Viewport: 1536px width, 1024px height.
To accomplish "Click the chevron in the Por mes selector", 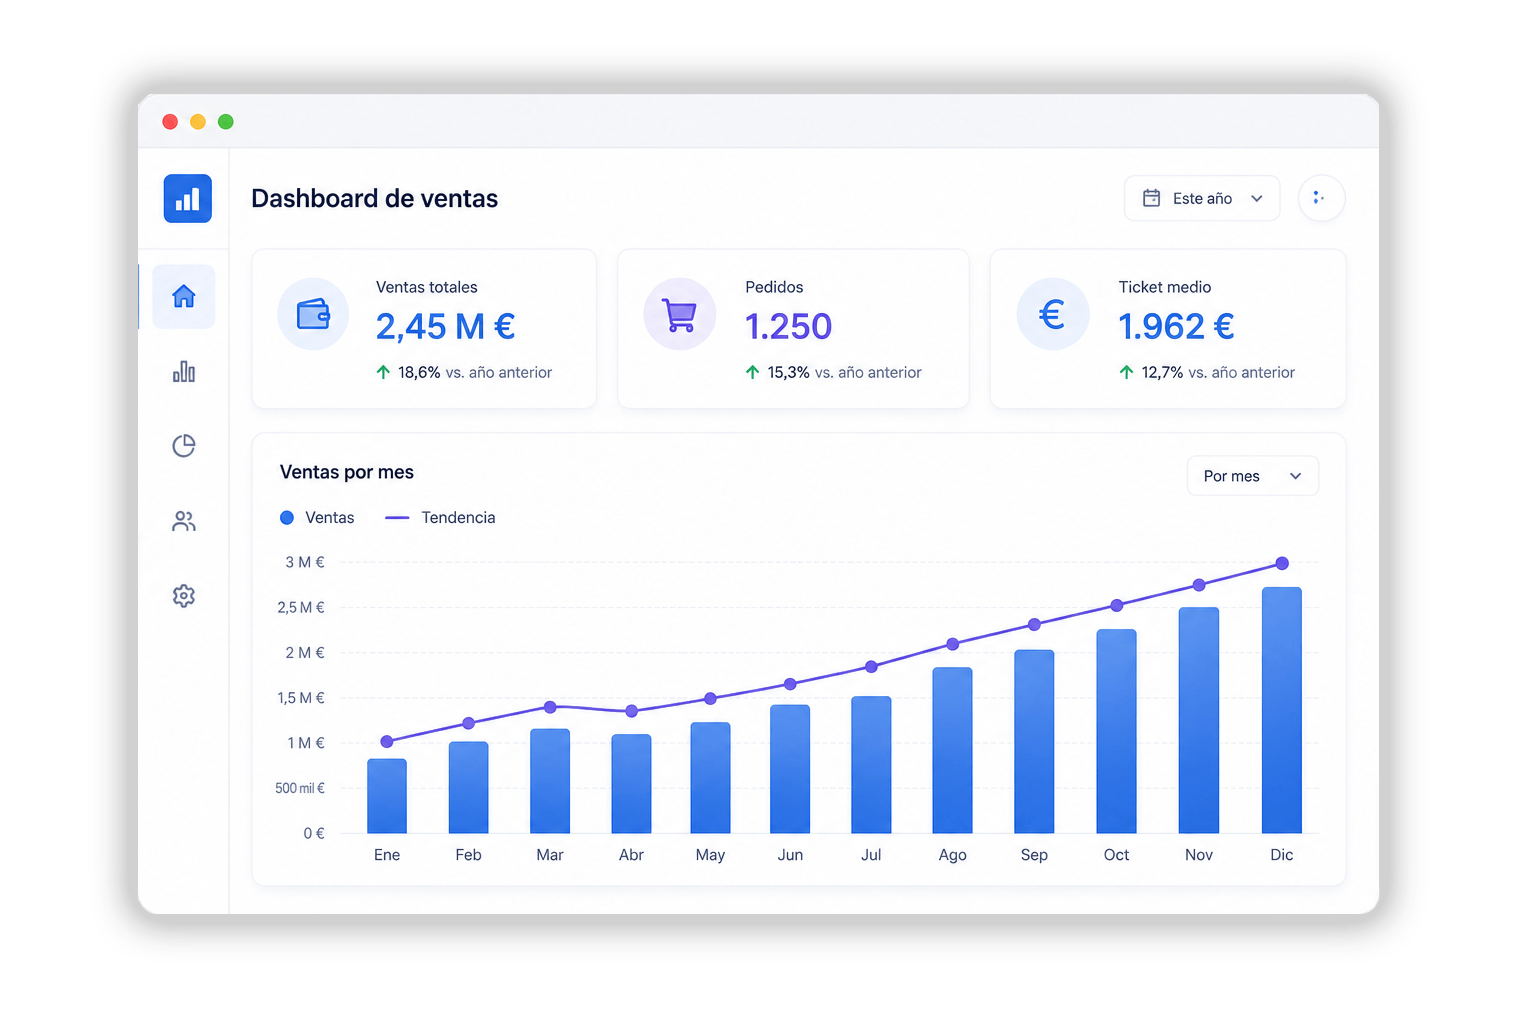I will tap(1296, 476).
